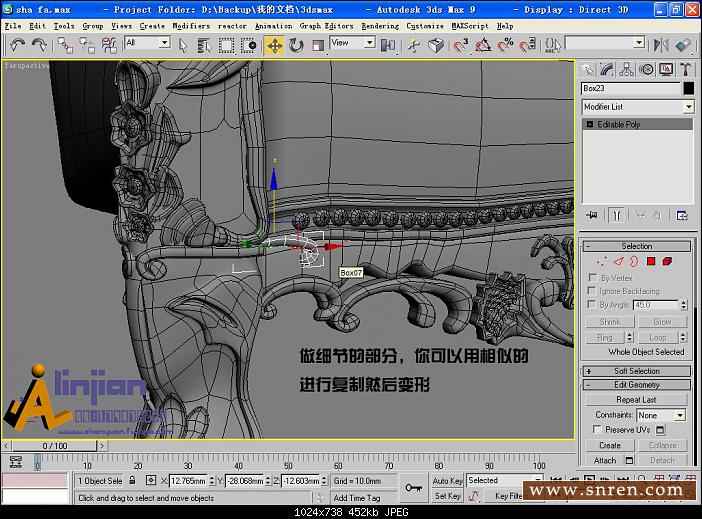Click the Configure Modifier Sets icon
The width and height of the screenshot is (702, 519).
[x=682, y=216]
